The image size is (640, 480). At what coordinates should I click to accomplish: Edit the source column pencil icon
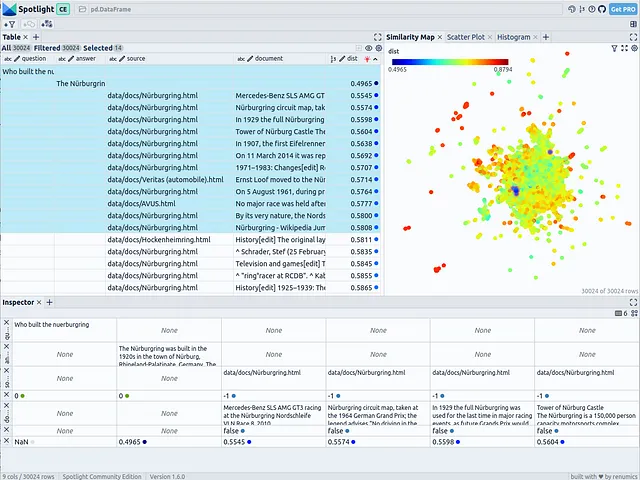122,59
